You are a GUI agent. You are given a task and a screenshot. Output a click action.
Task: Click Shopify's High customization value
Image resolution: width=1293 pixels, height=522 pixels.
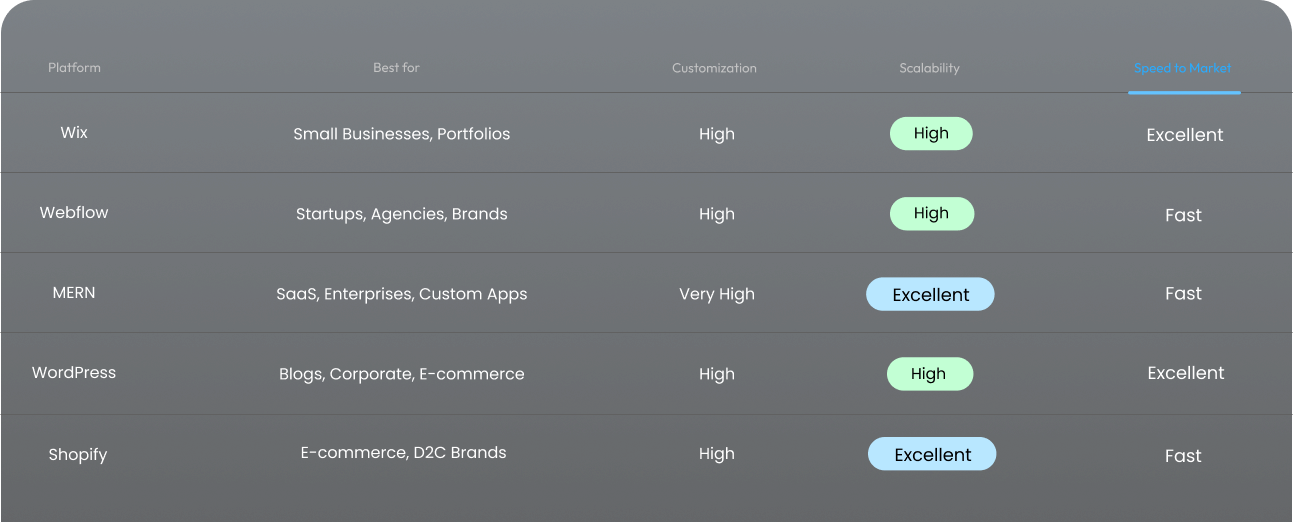(x=716, y=454)
